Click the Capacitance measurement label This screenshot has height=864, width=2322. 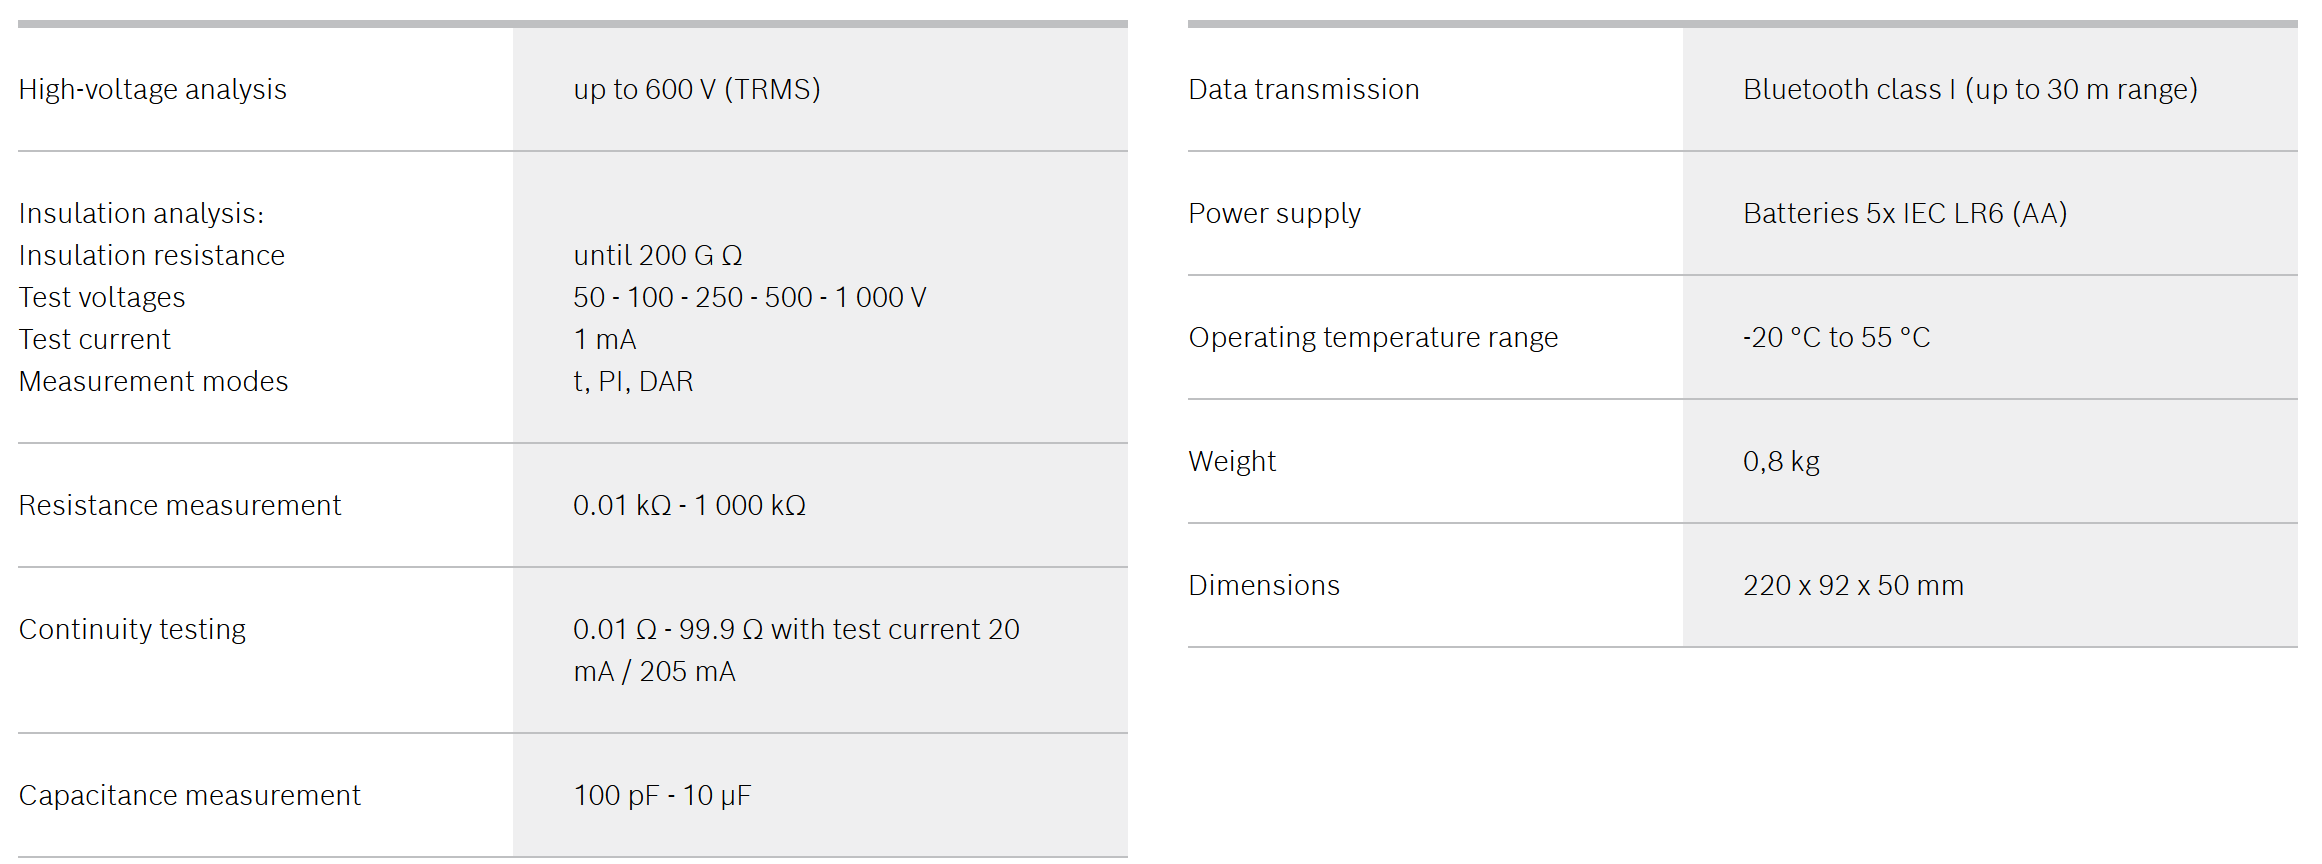pos(189,796)
